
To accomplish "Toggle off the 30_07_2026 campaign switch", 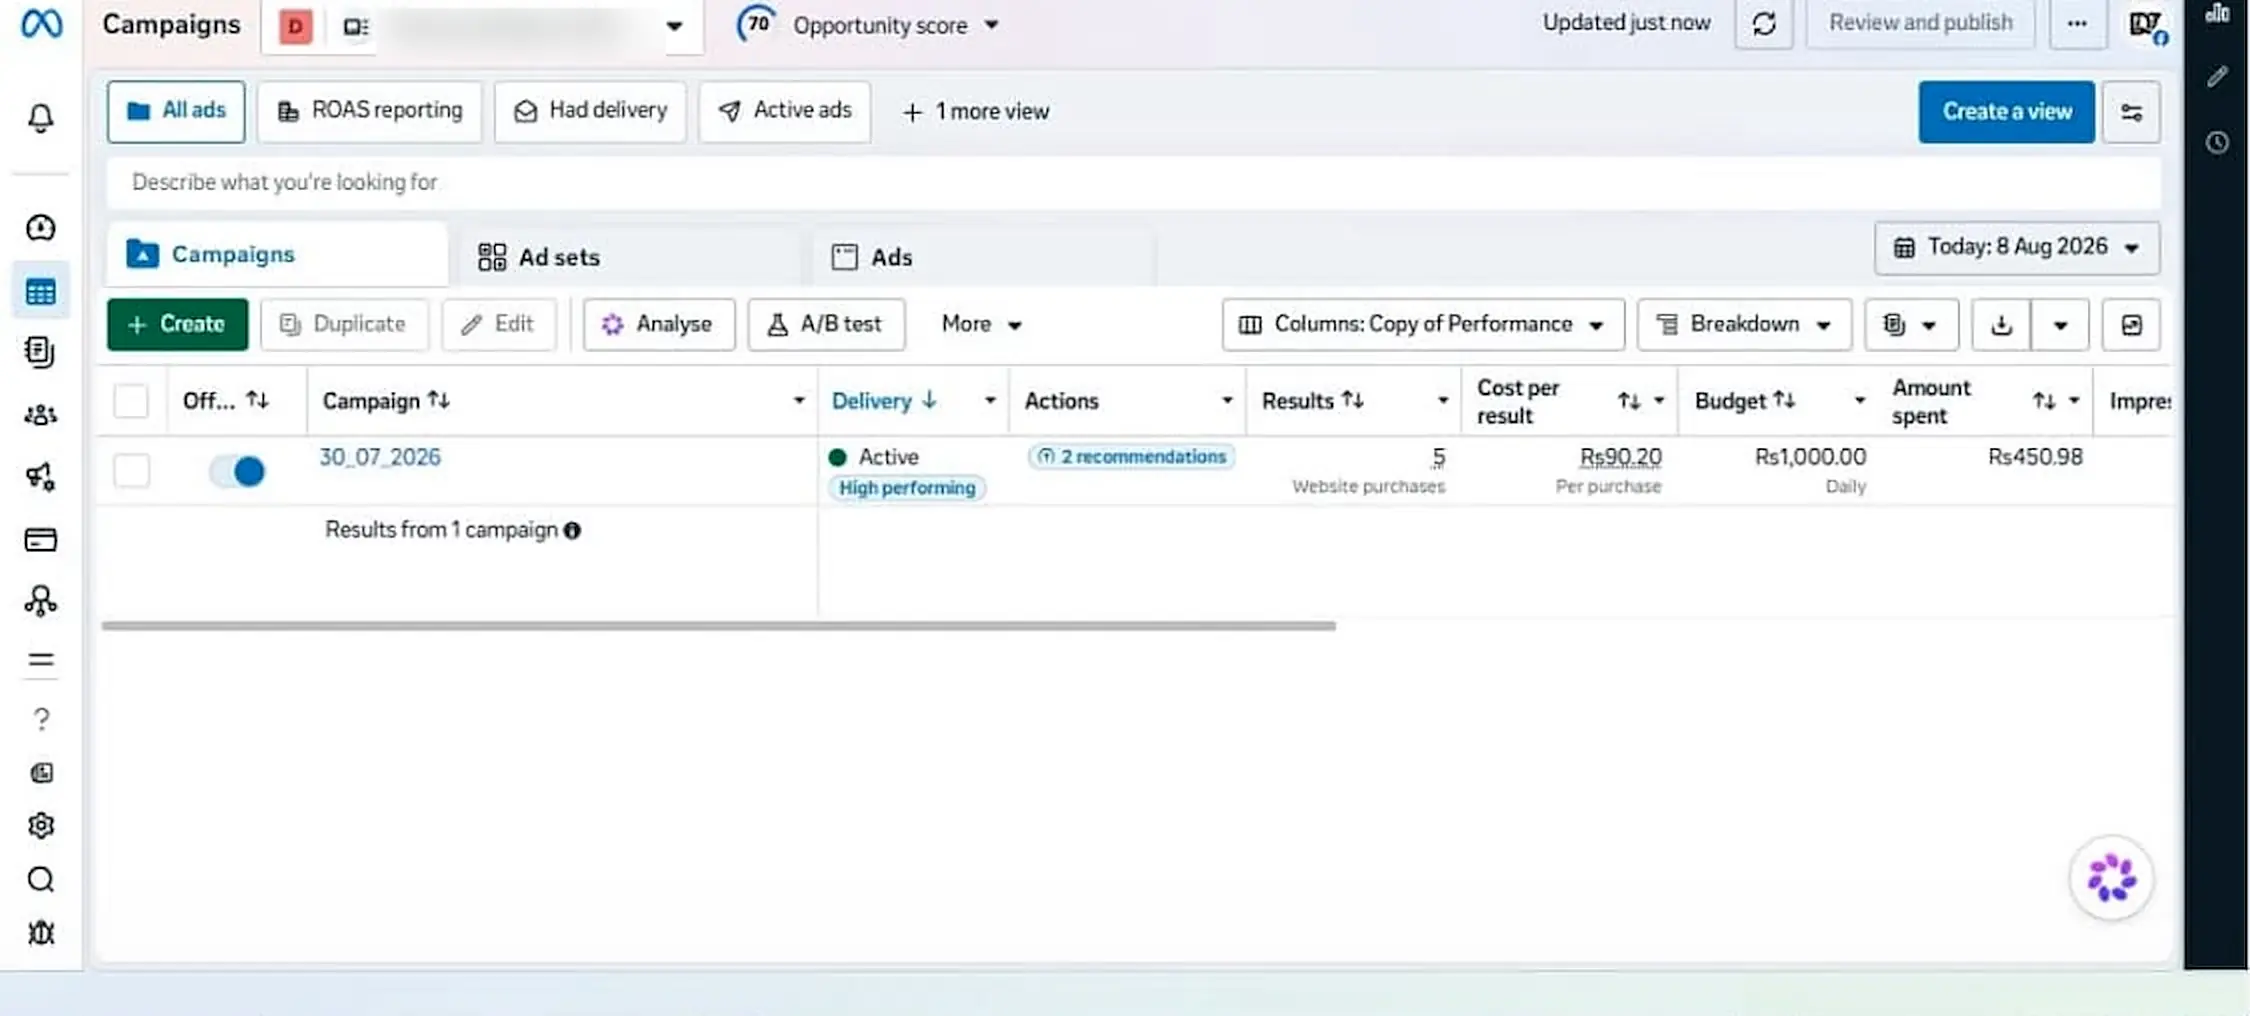I will click(237, 471).
